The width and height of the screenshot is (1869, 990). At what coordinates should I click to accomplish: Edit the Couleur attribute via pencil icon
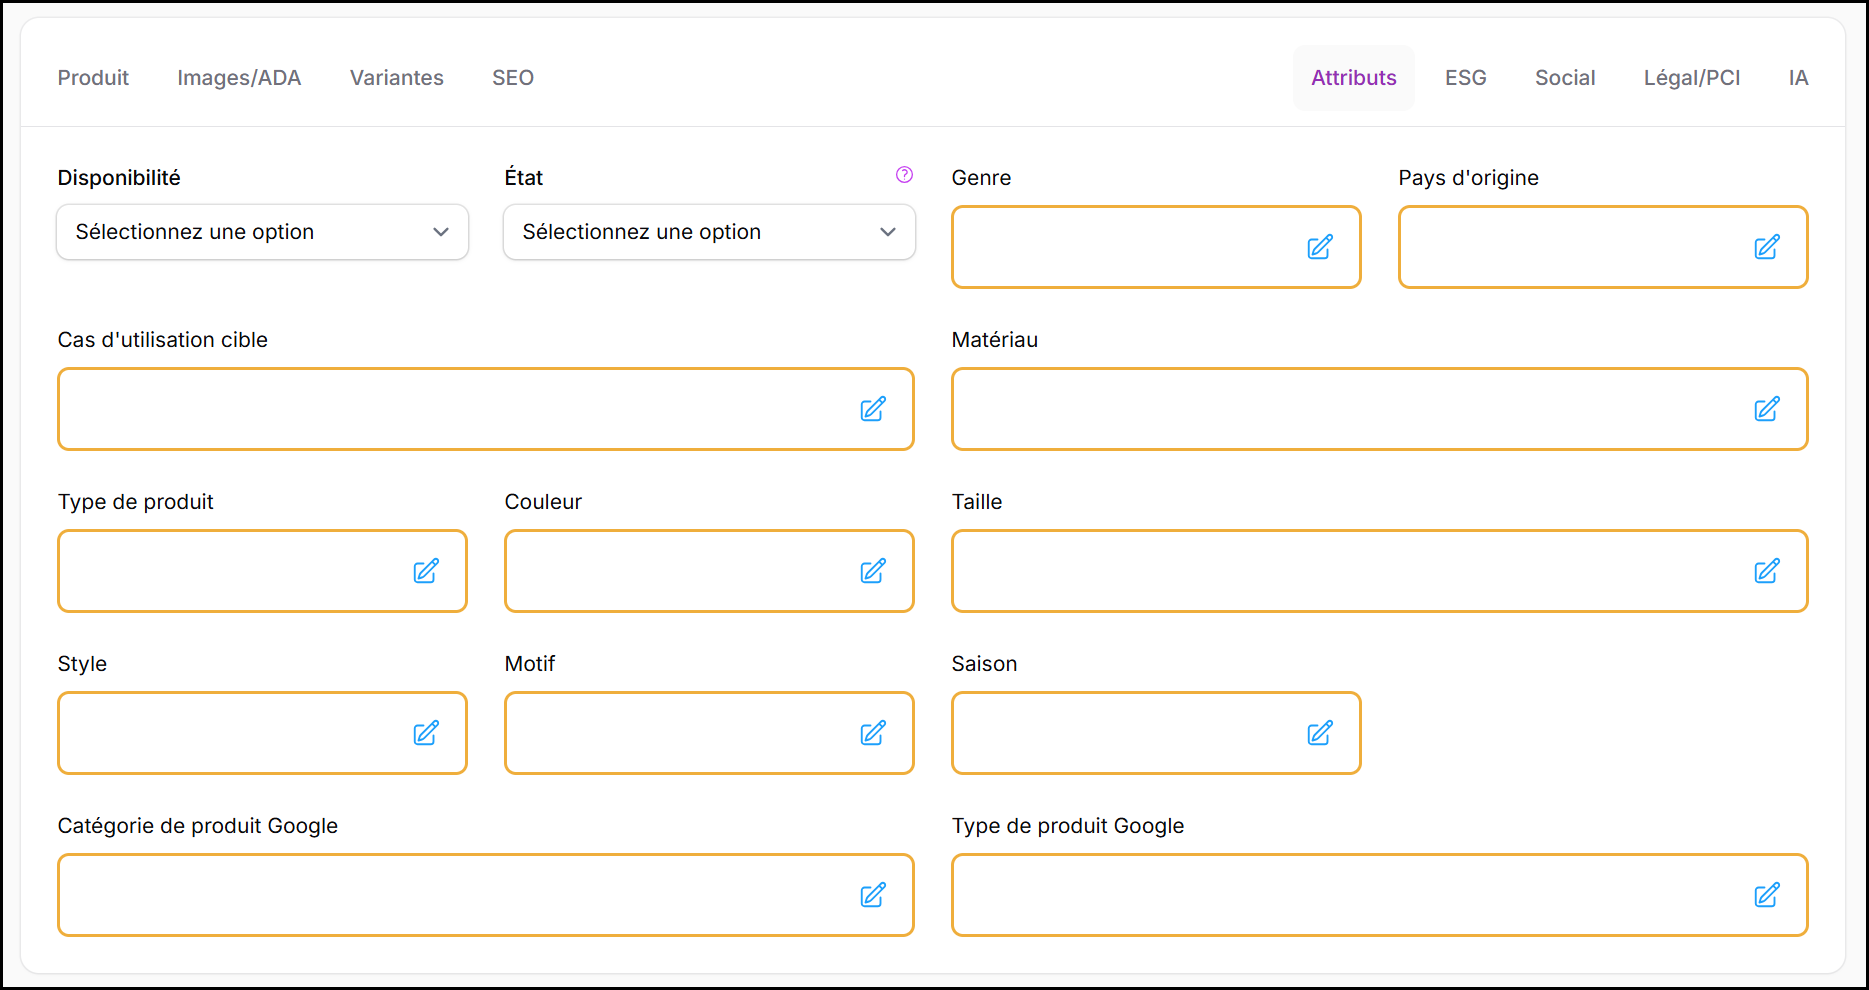tap(872, 571)
